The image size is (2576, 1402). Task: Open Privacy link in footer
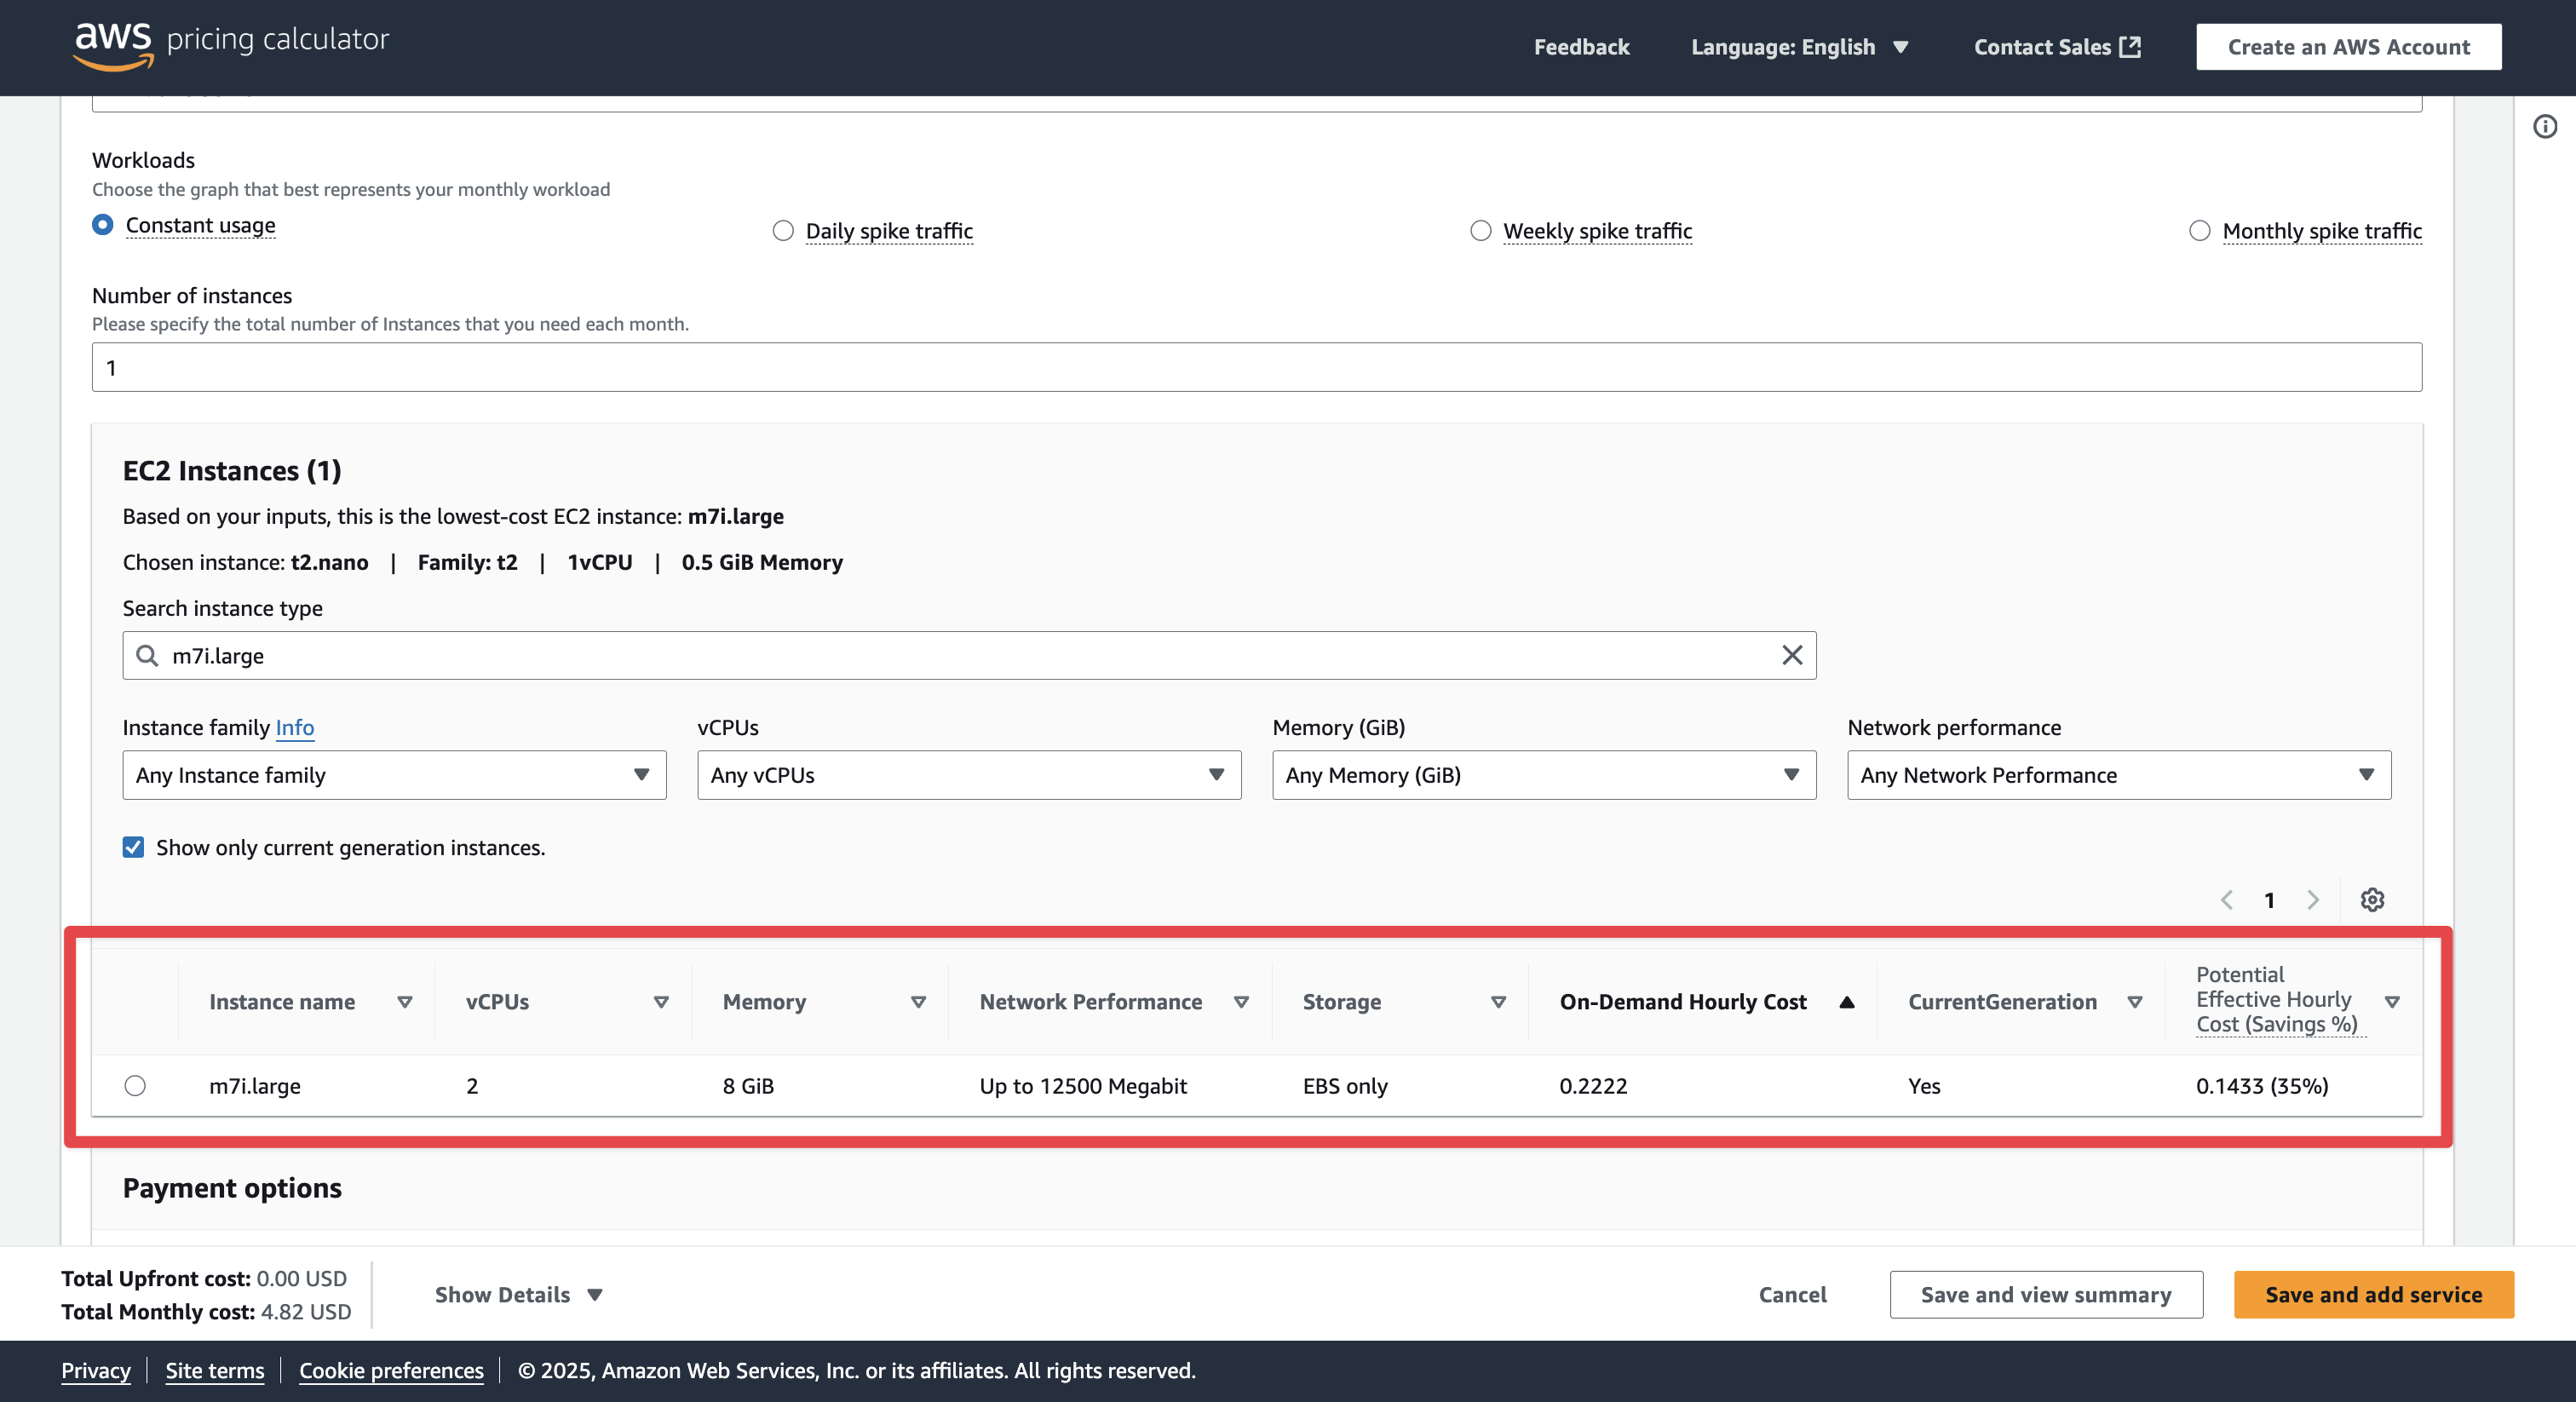[96, 1370]
